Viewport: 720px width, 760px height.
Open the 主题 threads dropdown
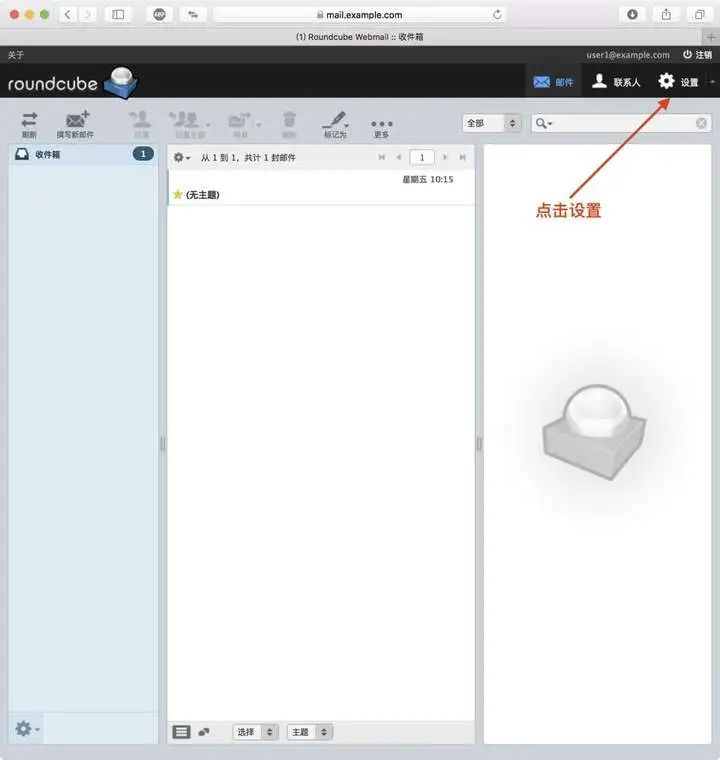[x=310, y=732]
